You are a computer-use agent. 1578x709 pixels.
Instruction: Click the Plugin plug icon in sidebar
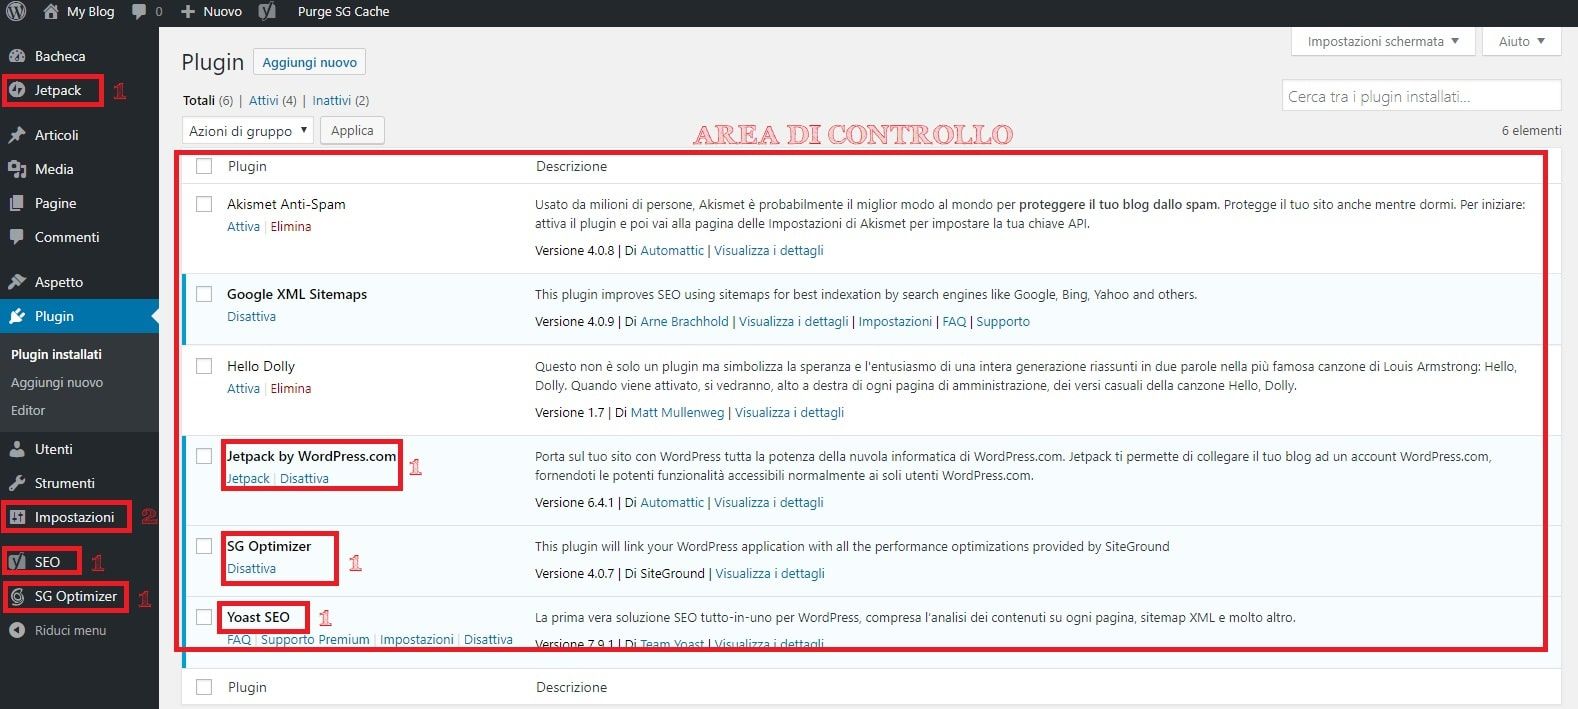pyautogui.click(x=17, y=316)
